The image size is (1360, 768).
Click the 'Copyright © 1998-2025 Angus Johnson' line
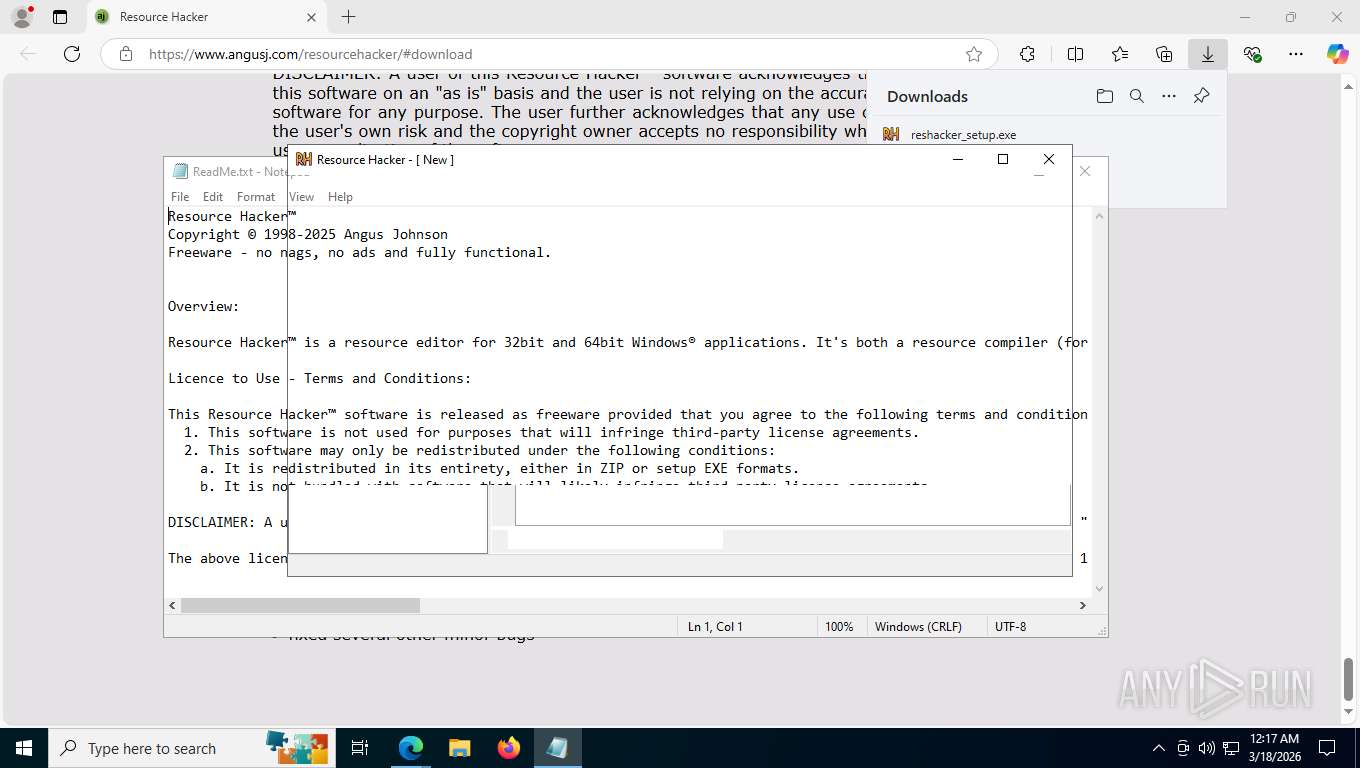[308, 234]
